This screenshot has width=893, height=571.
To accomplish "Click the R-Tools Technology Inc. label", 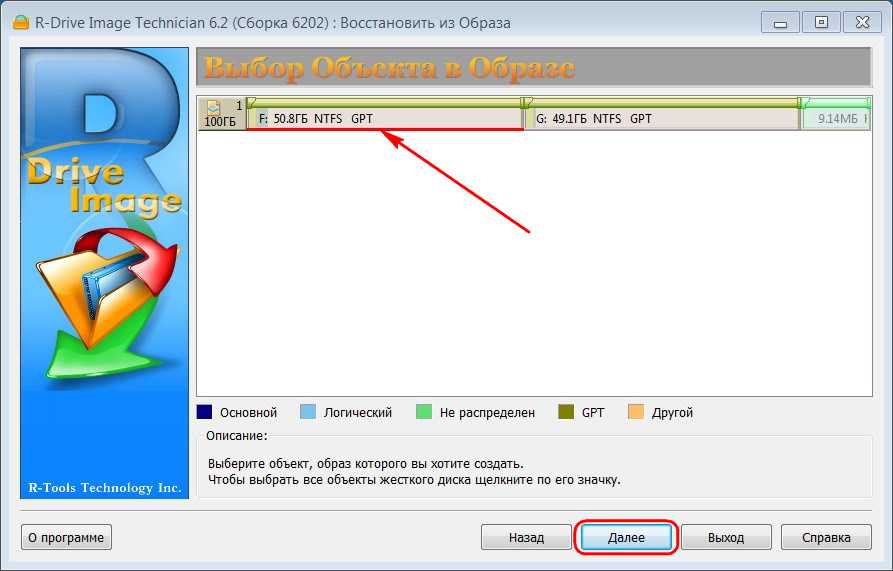I will pyautogui.click(x=105, y=488).
